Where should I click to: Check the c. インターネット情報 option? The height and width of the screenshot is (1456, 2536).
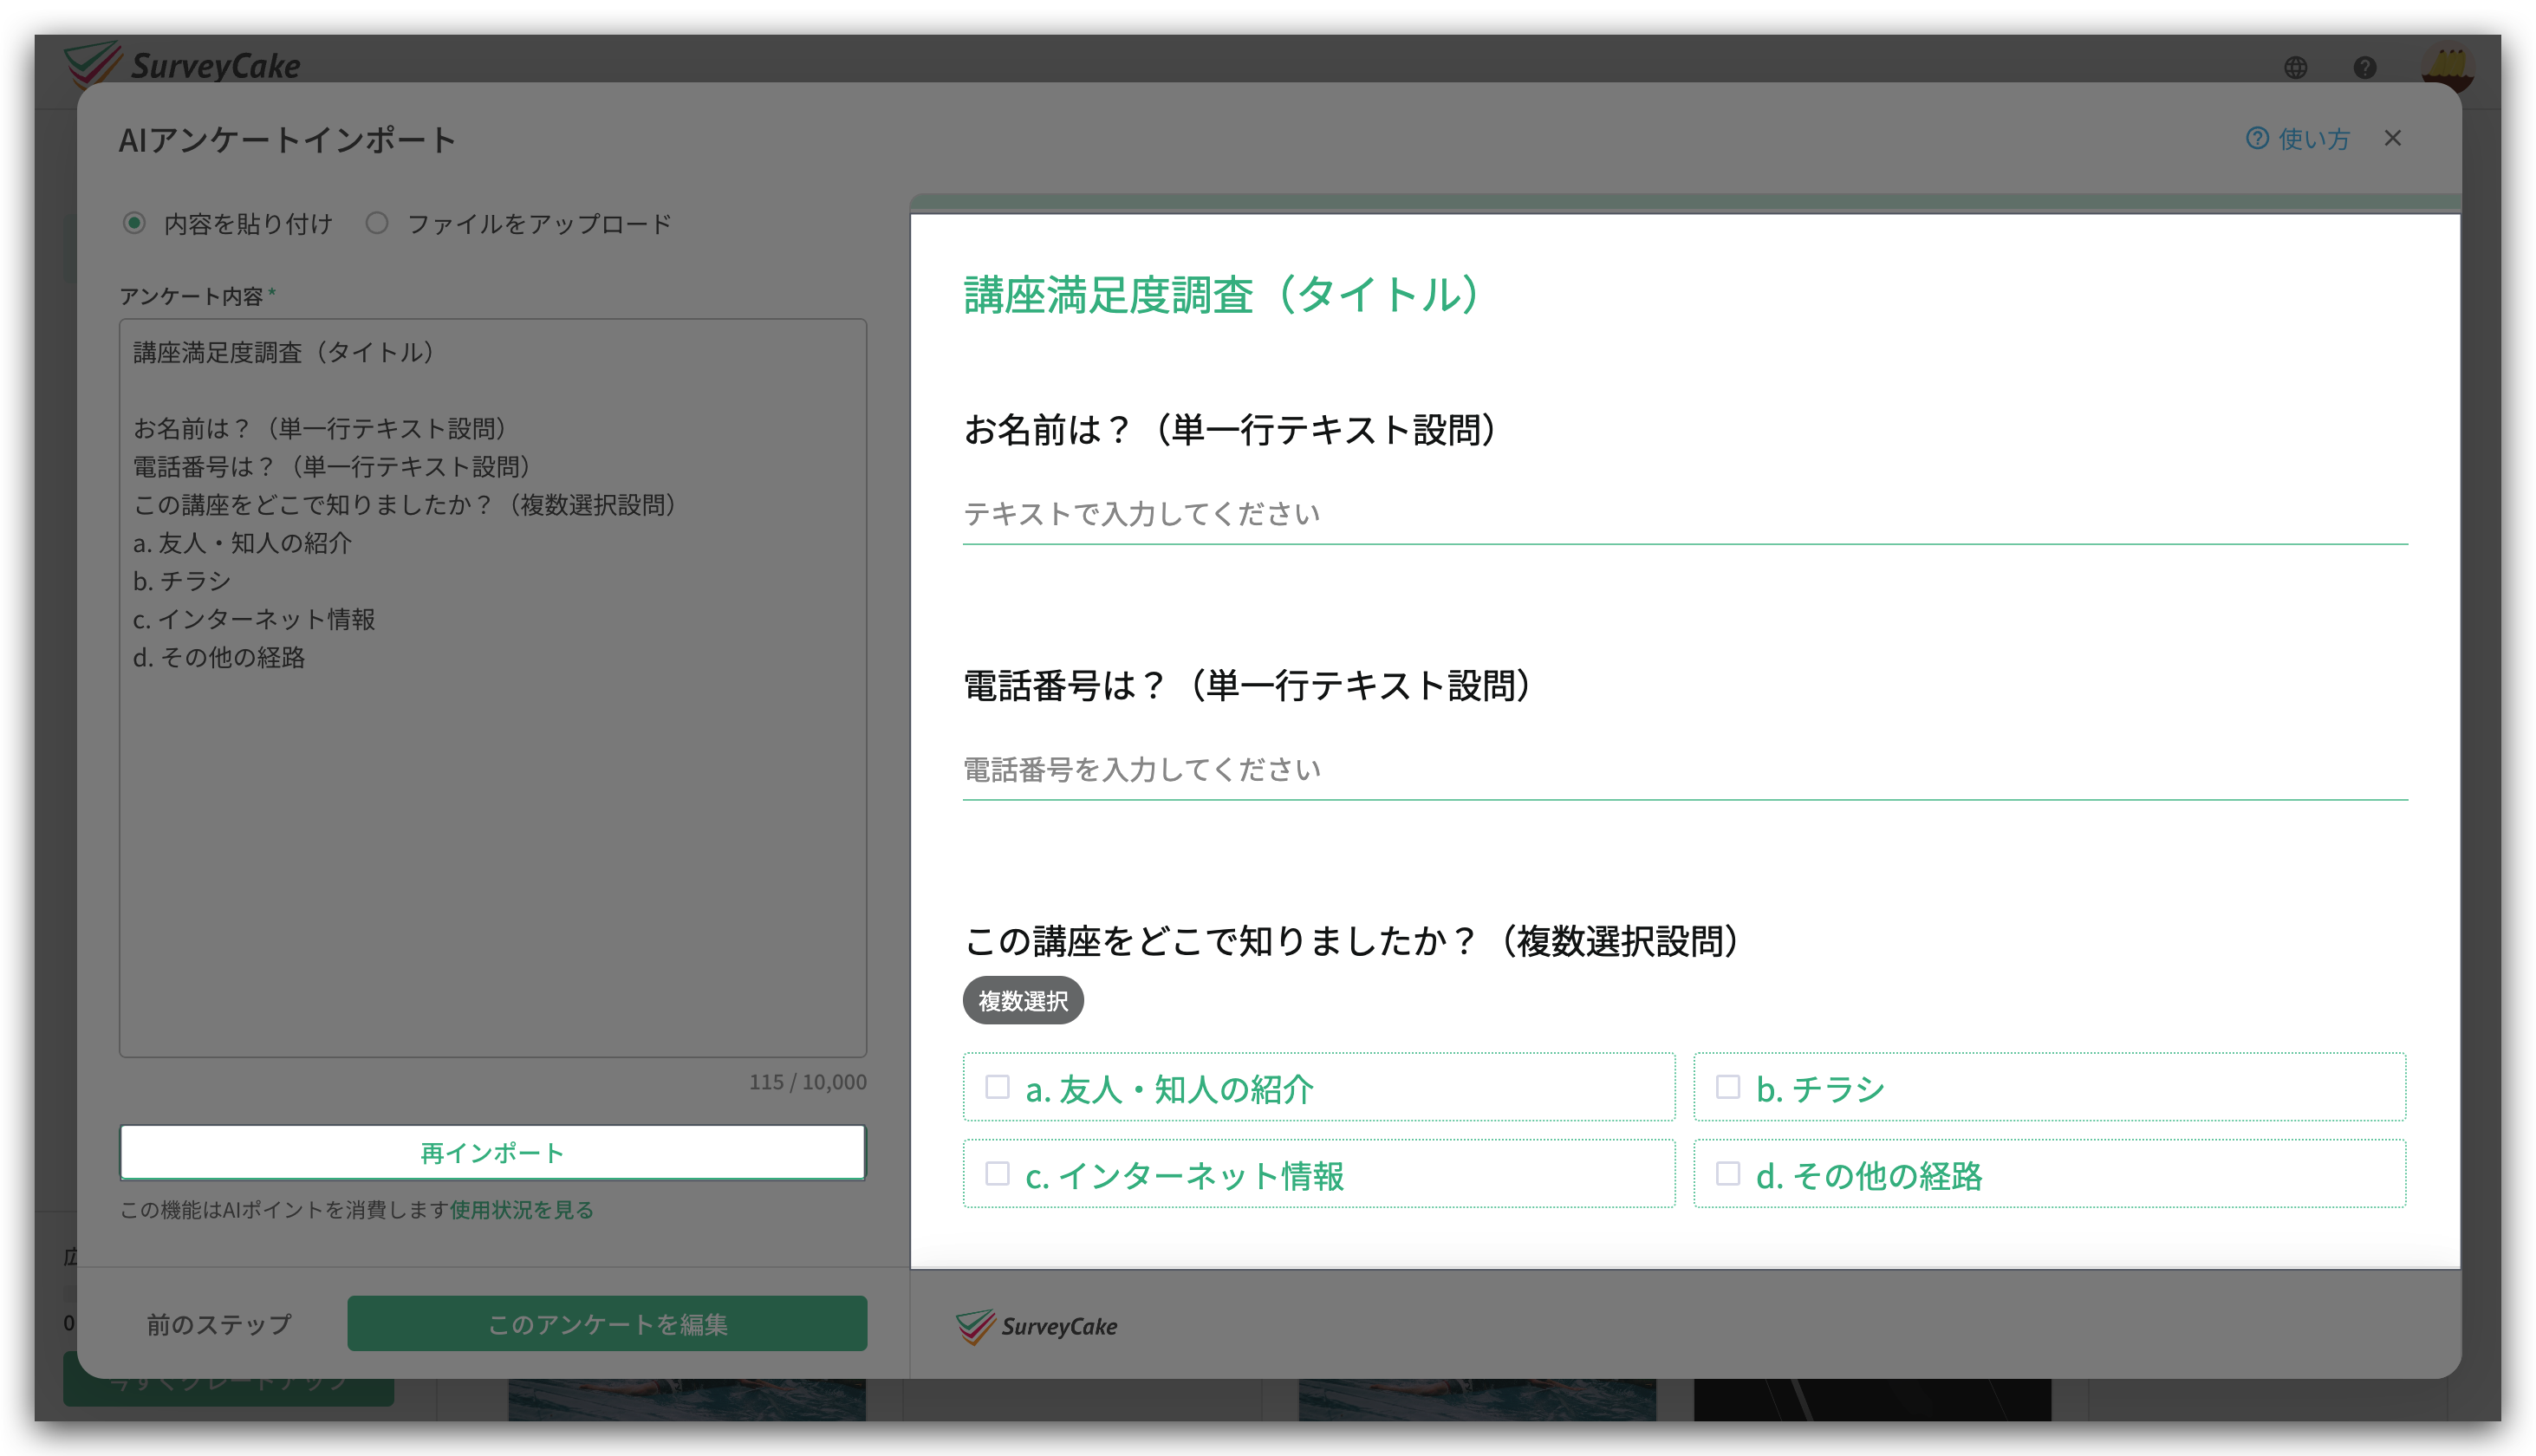[x=1318, y=1174]
